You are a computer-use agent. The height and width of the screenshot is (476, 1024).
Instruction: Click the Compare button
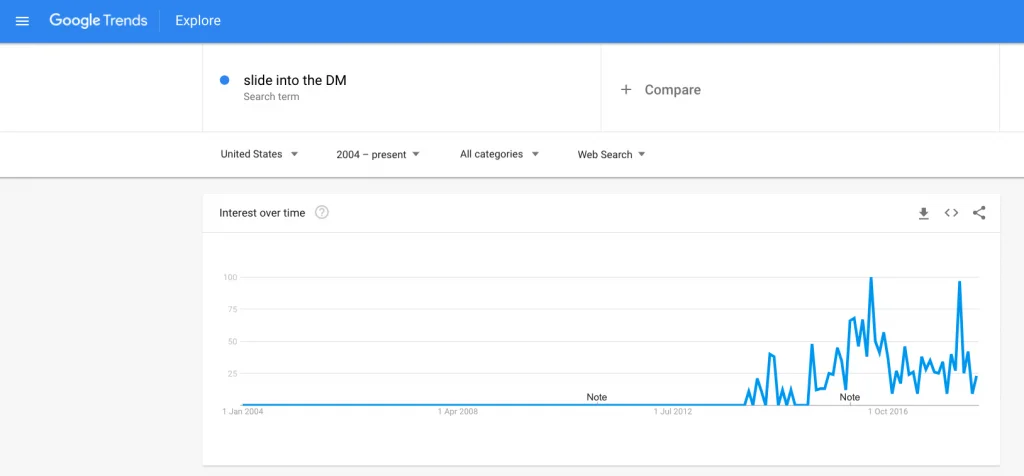coord(672,90)
